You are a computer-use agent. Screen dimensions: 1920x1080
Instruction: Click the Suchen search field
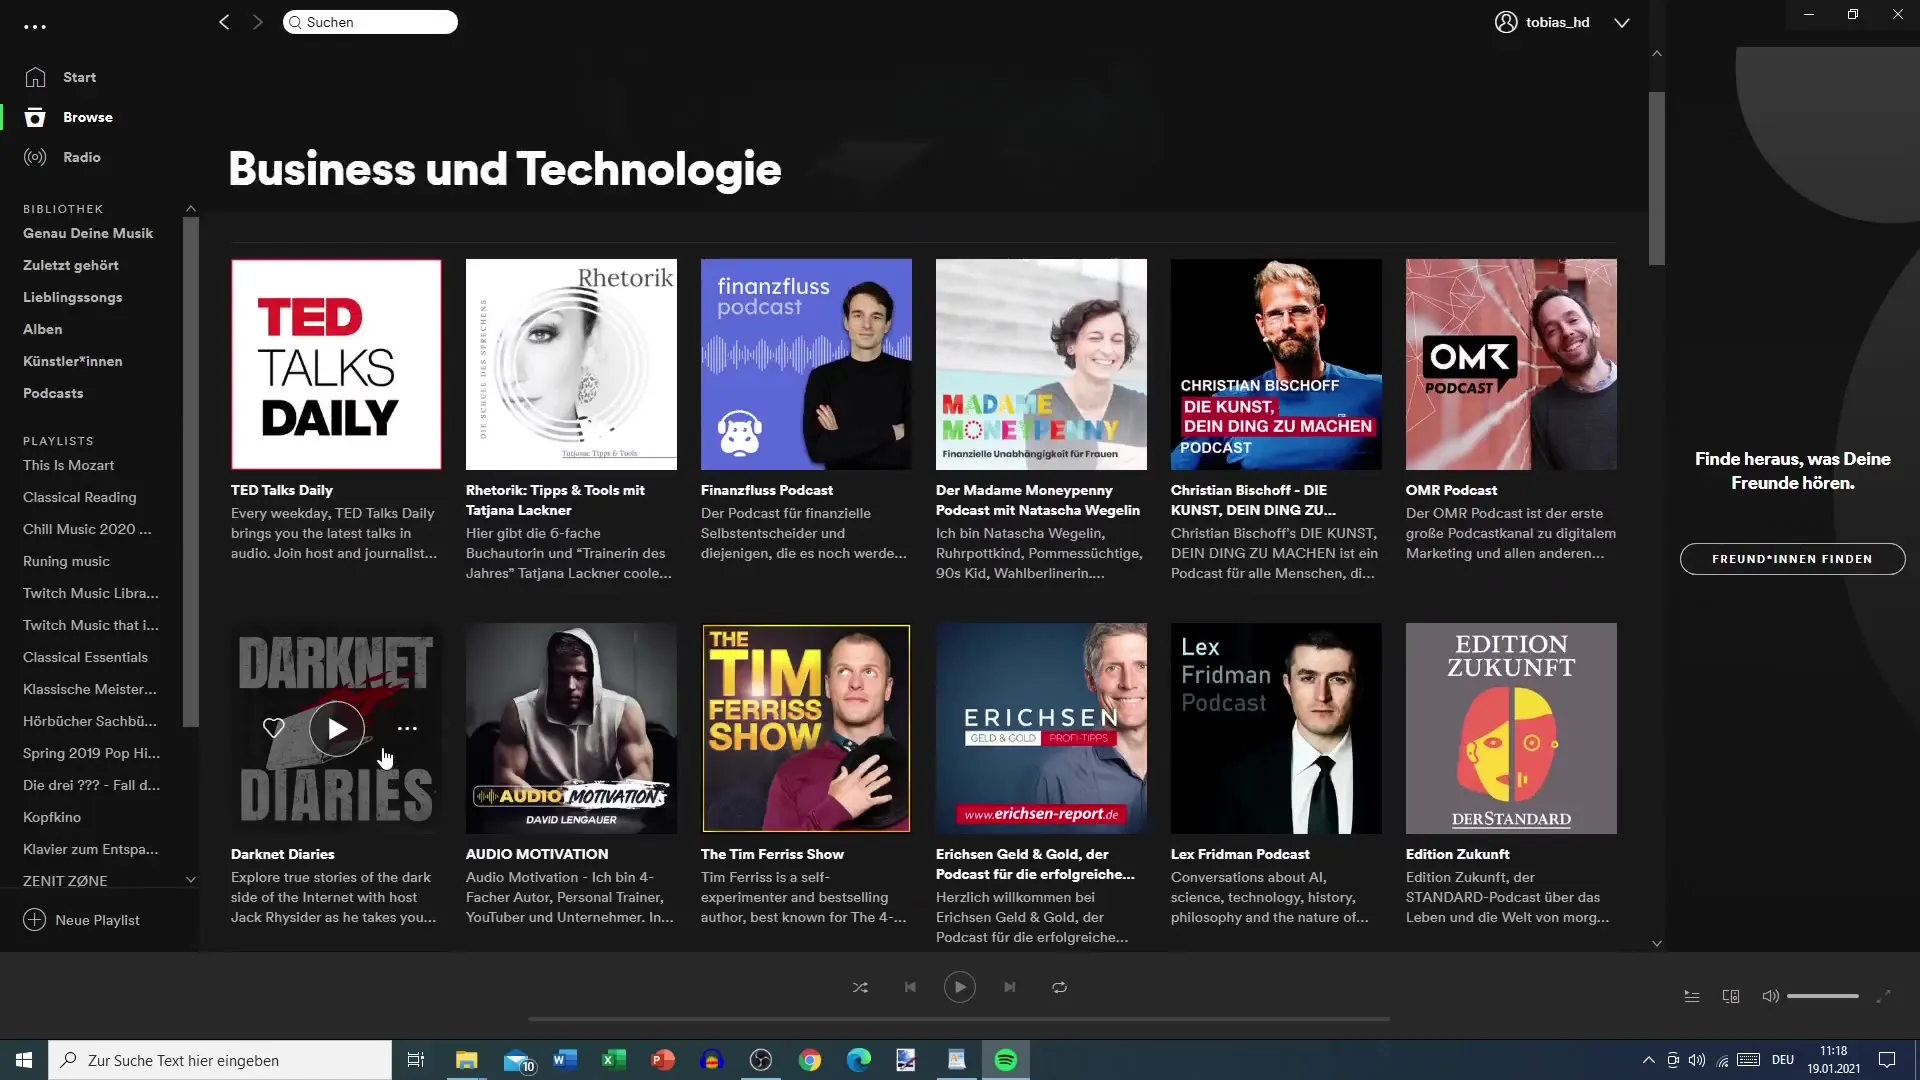coord(370,22)
